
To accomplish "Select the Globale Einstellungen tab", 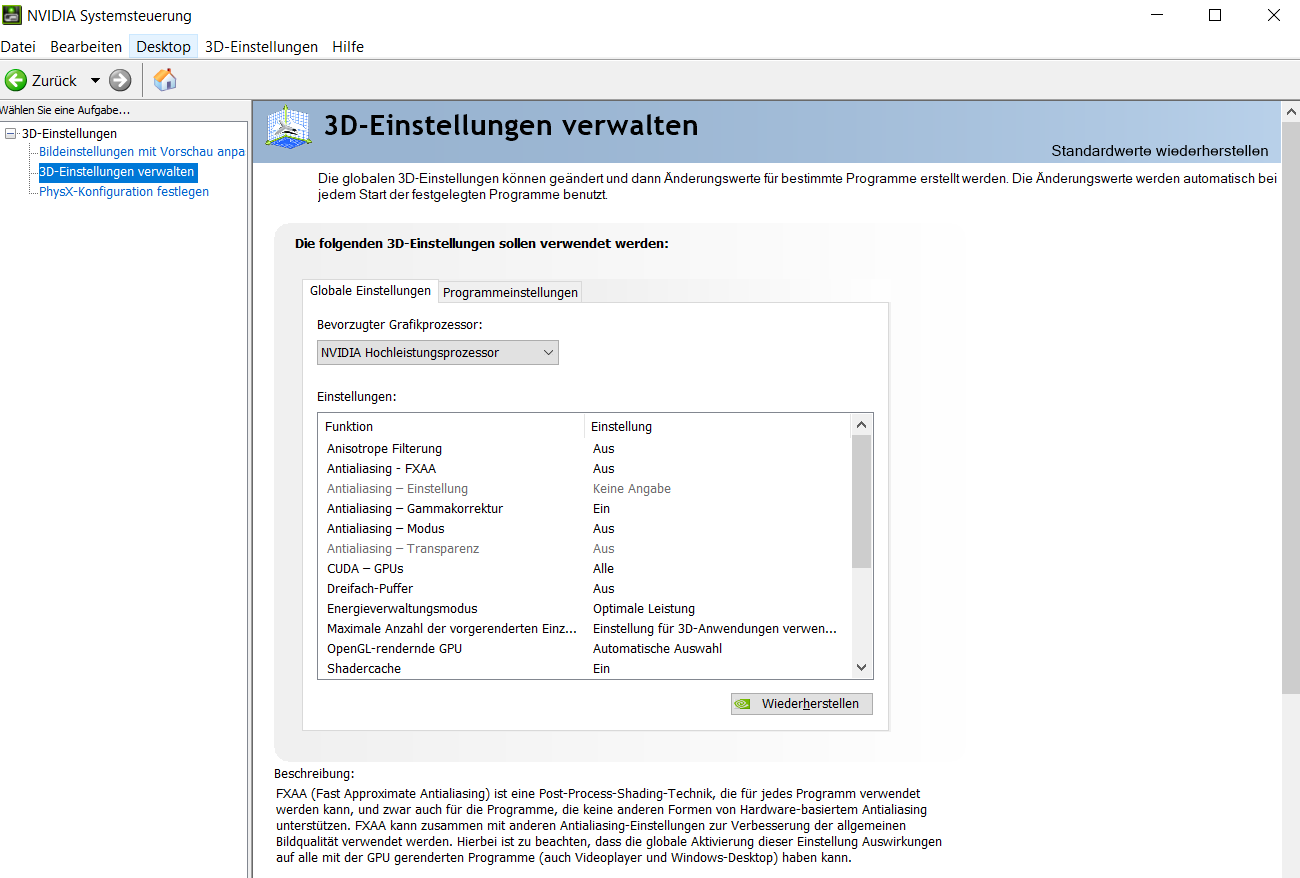I will [370, 291].
